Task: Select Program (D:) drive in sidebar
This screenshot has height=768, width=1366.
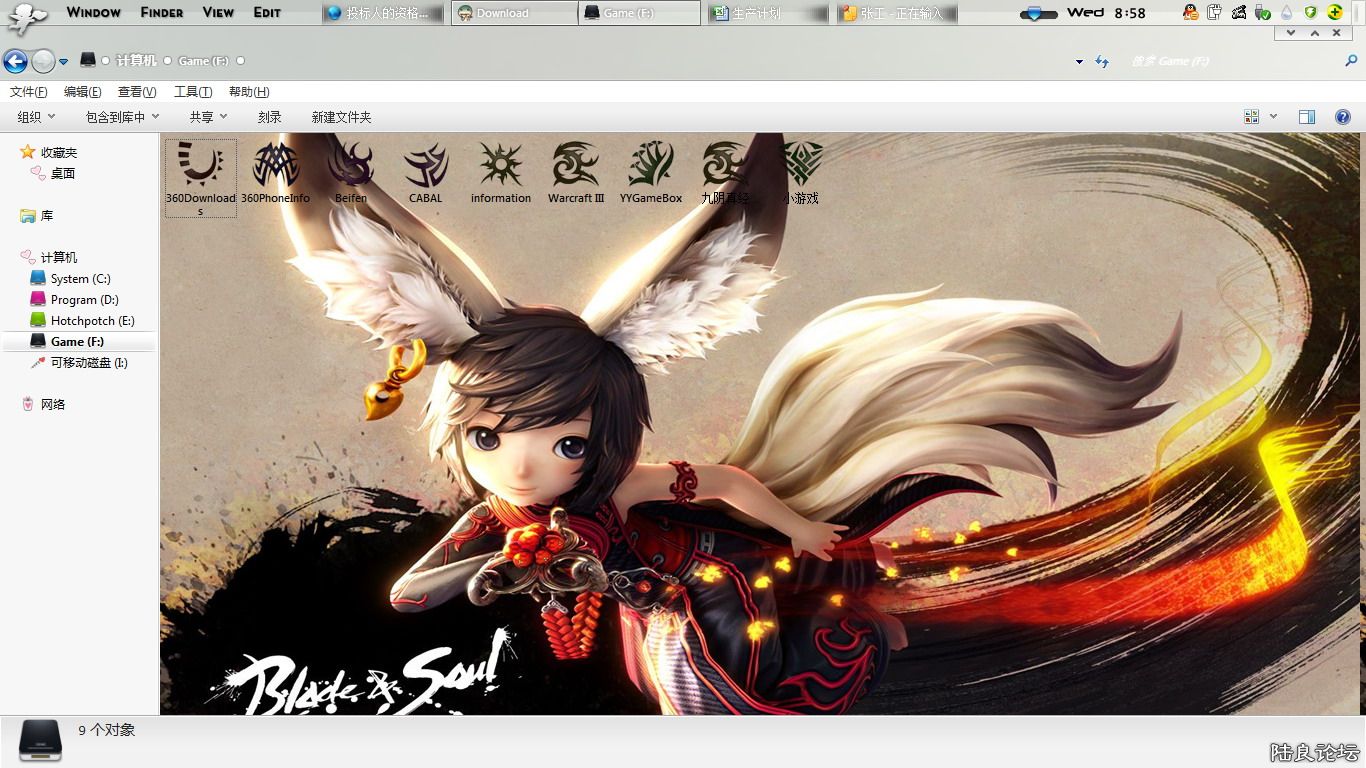Action: (84, 300)
